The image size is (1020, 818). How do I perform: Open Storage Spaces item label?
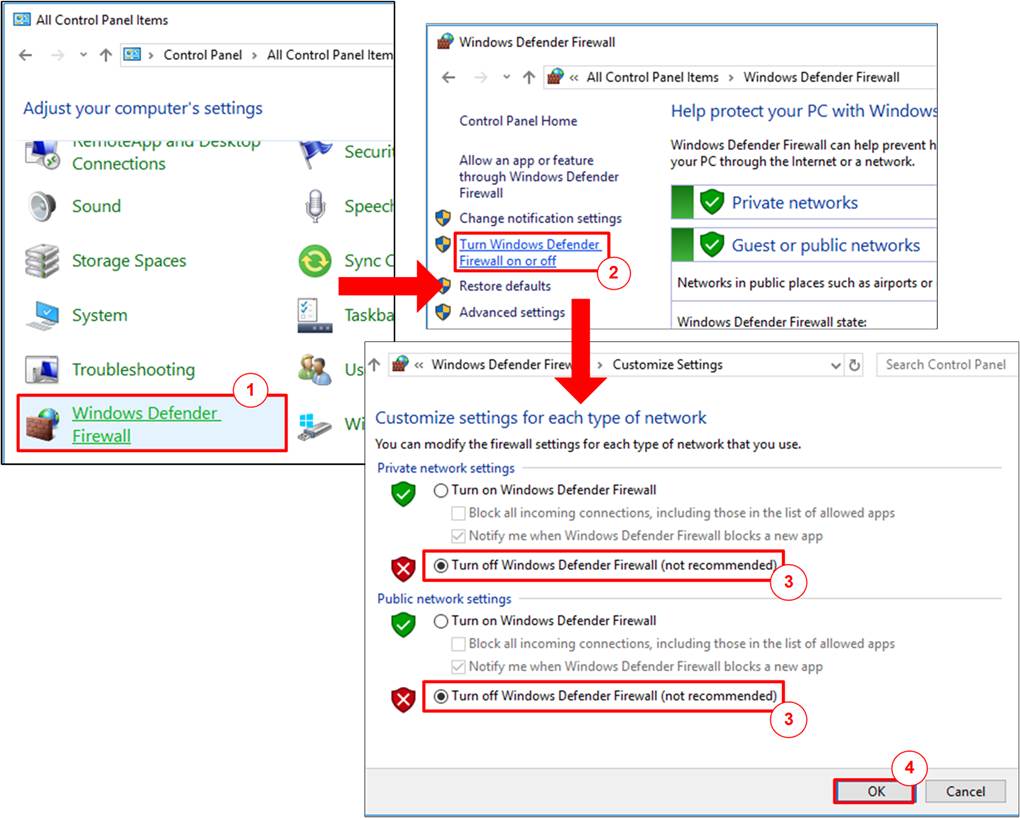point(129,261)
